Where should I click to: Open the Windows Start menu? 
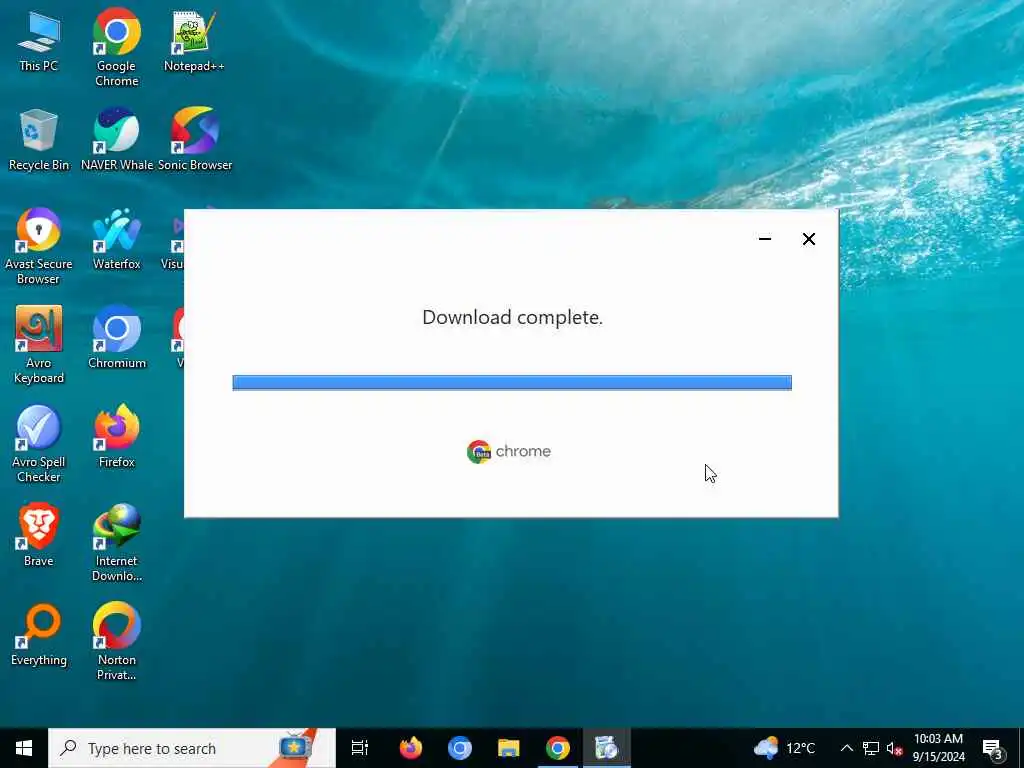click(24, 748)
